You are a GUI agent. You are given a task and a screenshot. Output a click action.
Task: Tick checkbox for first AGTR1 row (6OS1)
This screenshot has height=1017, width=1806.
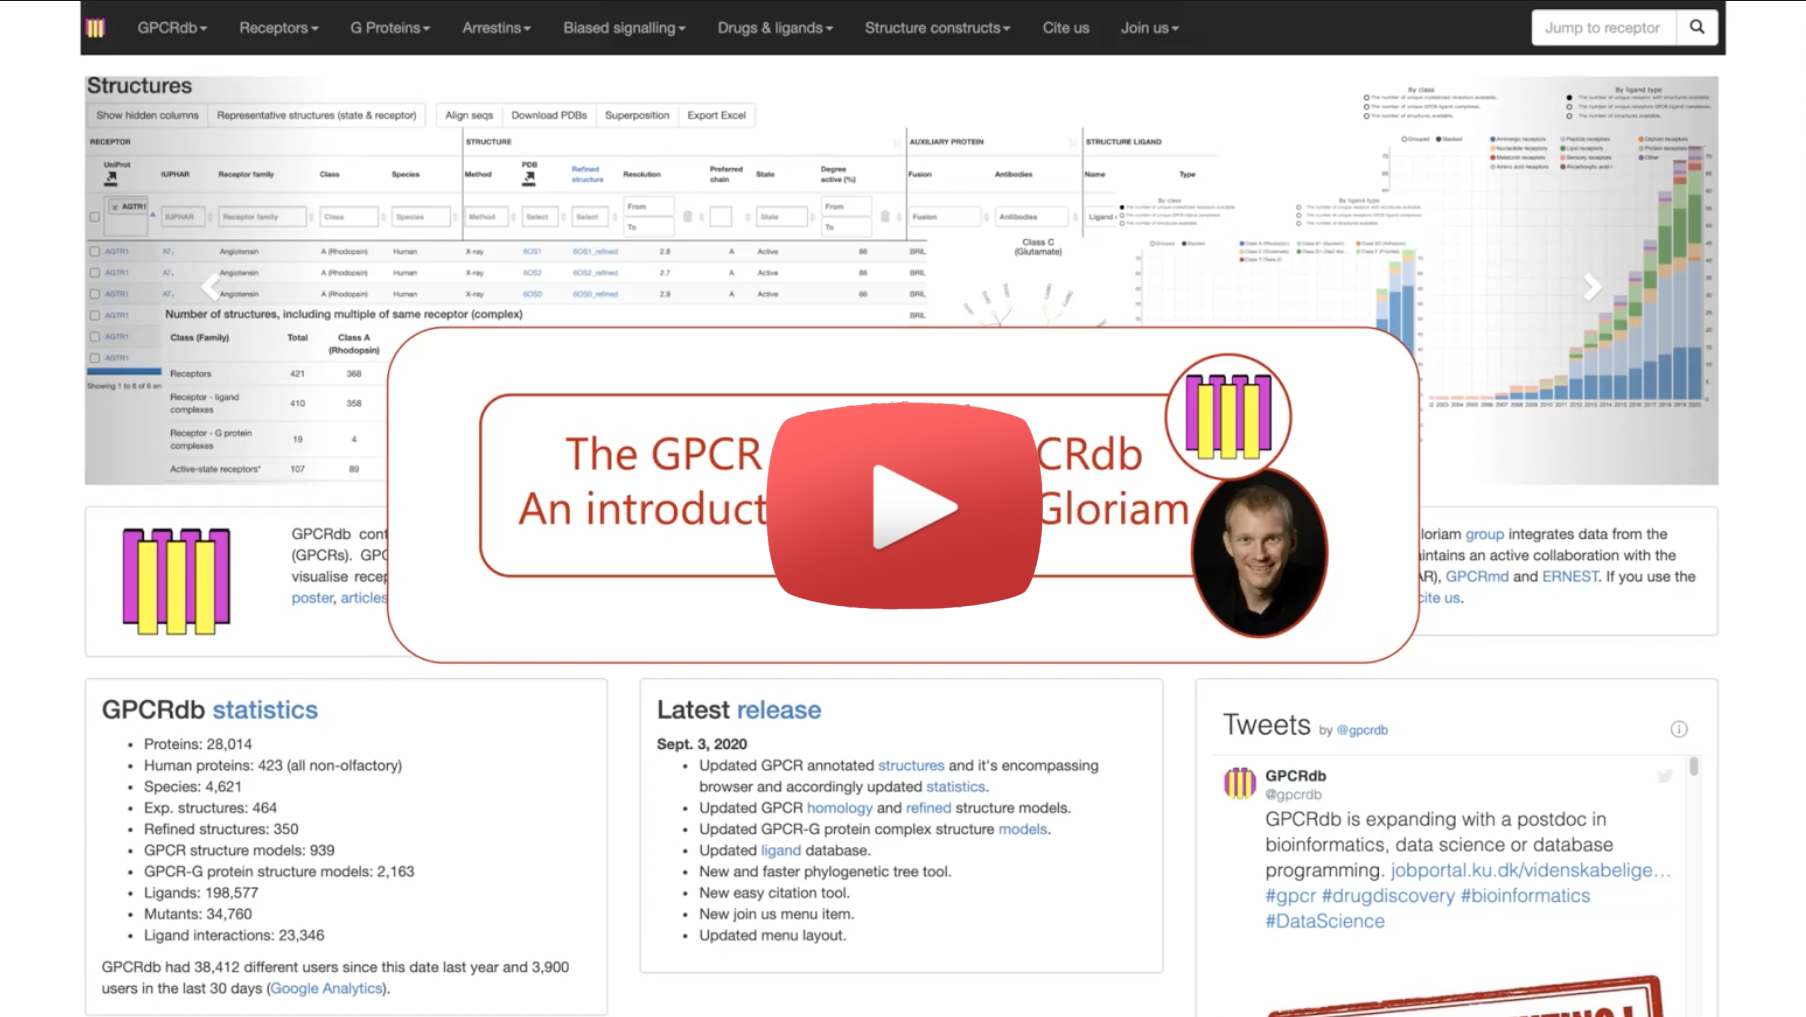coord(95,252)
